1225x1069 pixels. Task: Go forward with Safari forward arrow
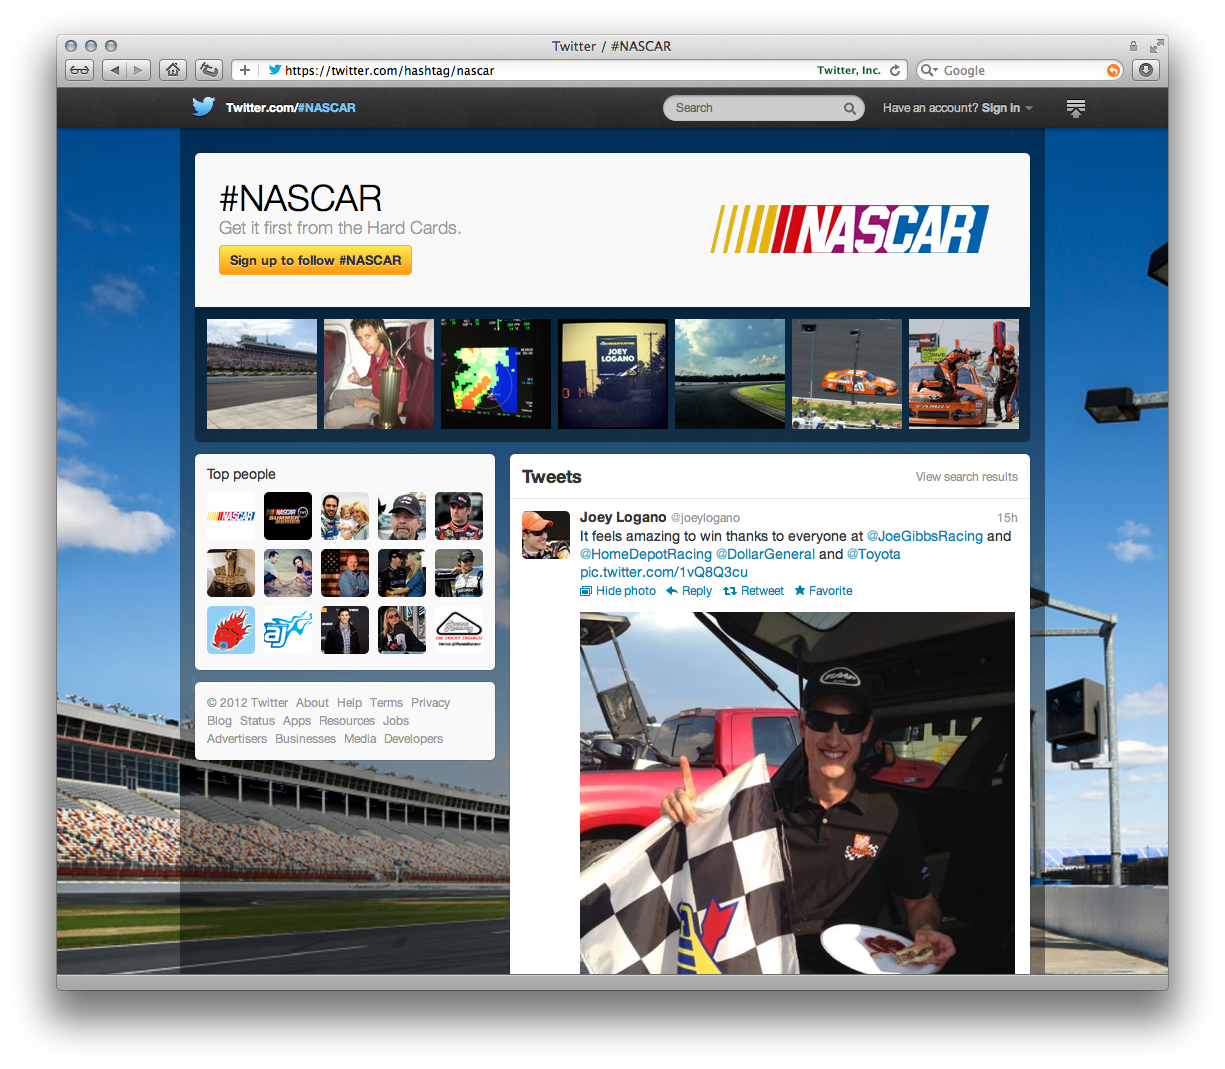(x=139, y=70)
